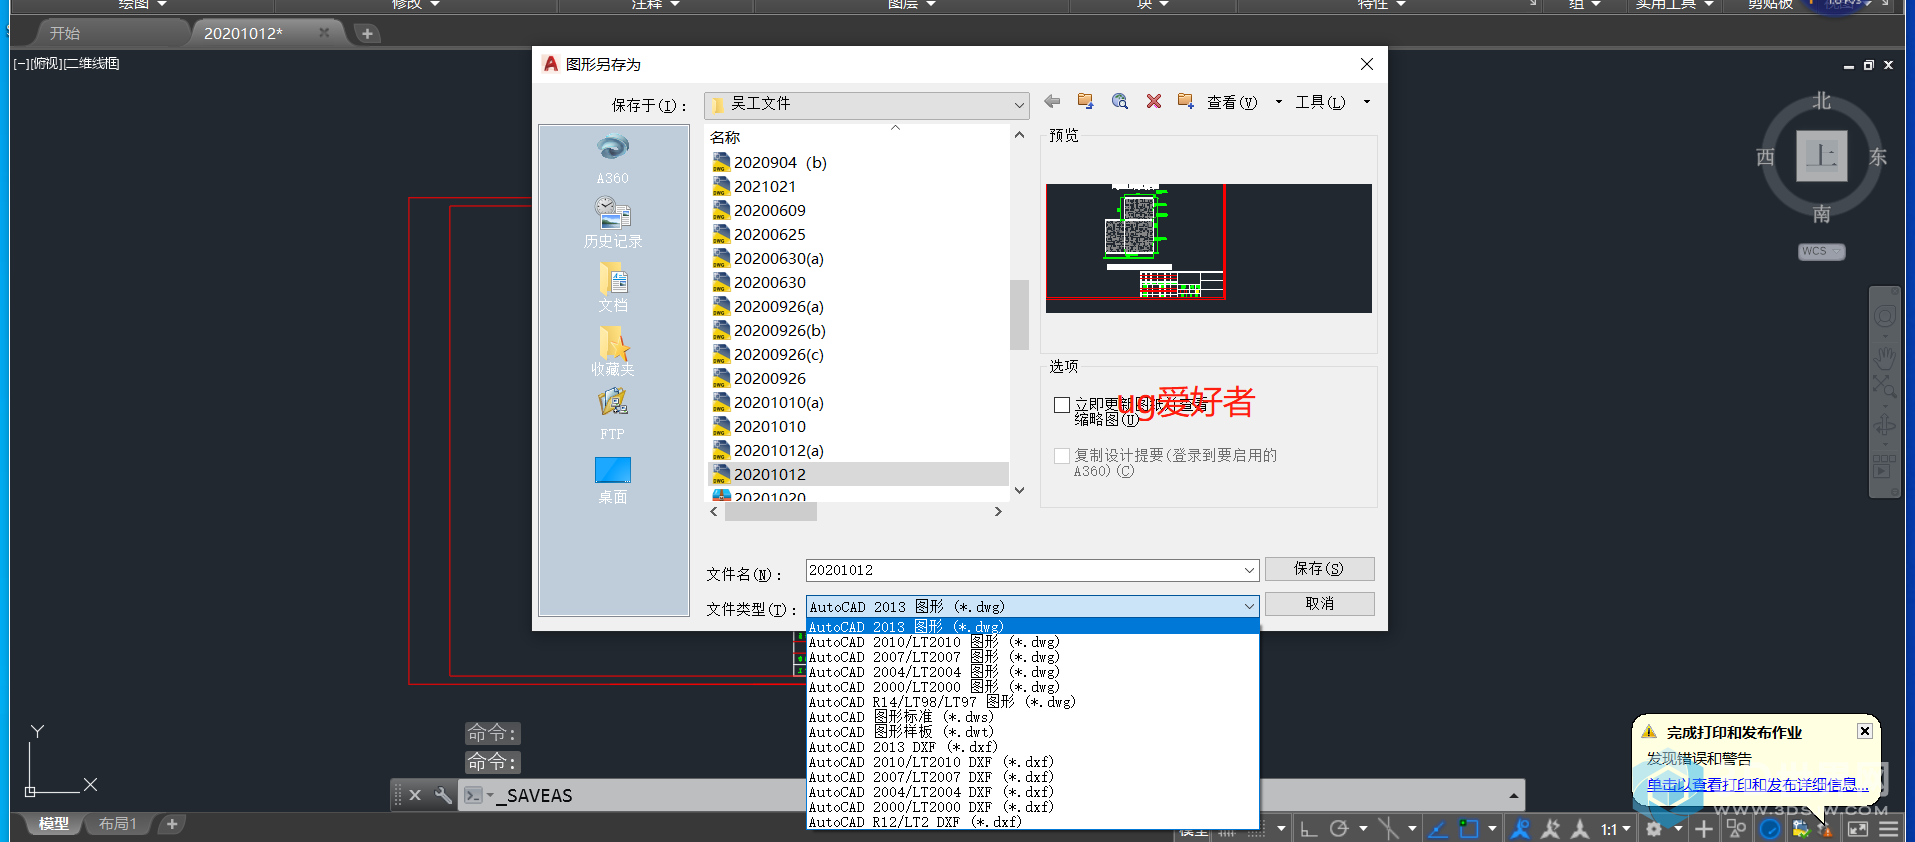Expand the 文件名 dropdown arrow

point(1249,570)
